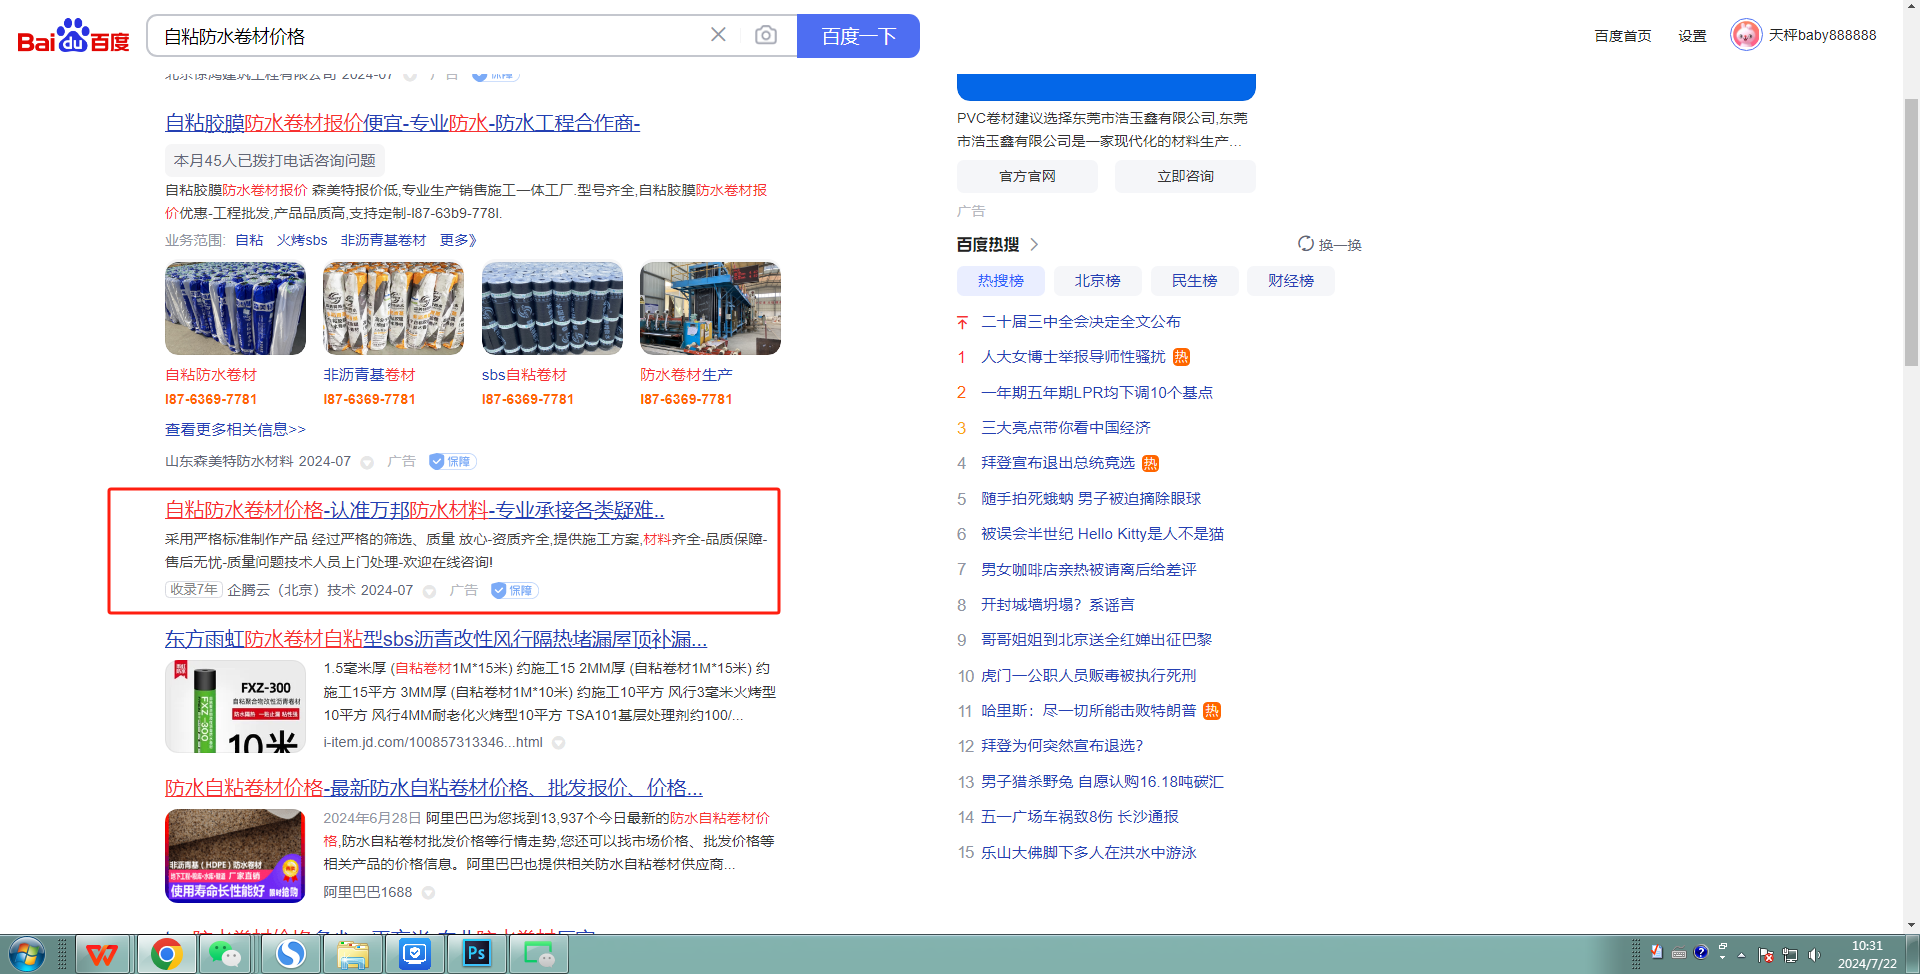Expand 更多 in the business scope row

click(x=458, y=240)
